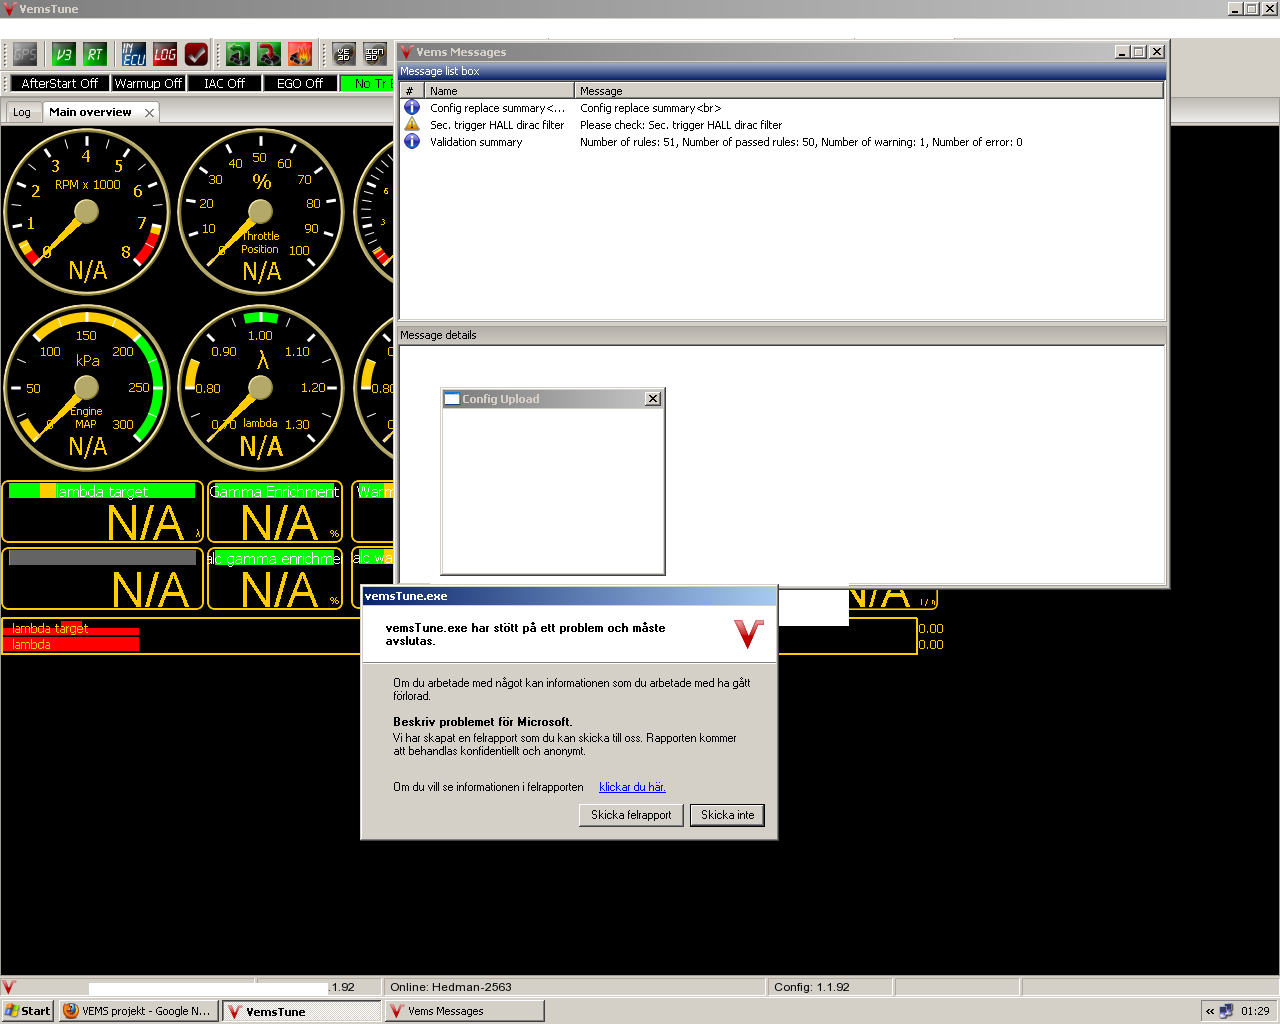Click the 'alc gamma enrichme' N/A display box
Viewport: 1280px width, 1024px height.
tap(275, 578)
